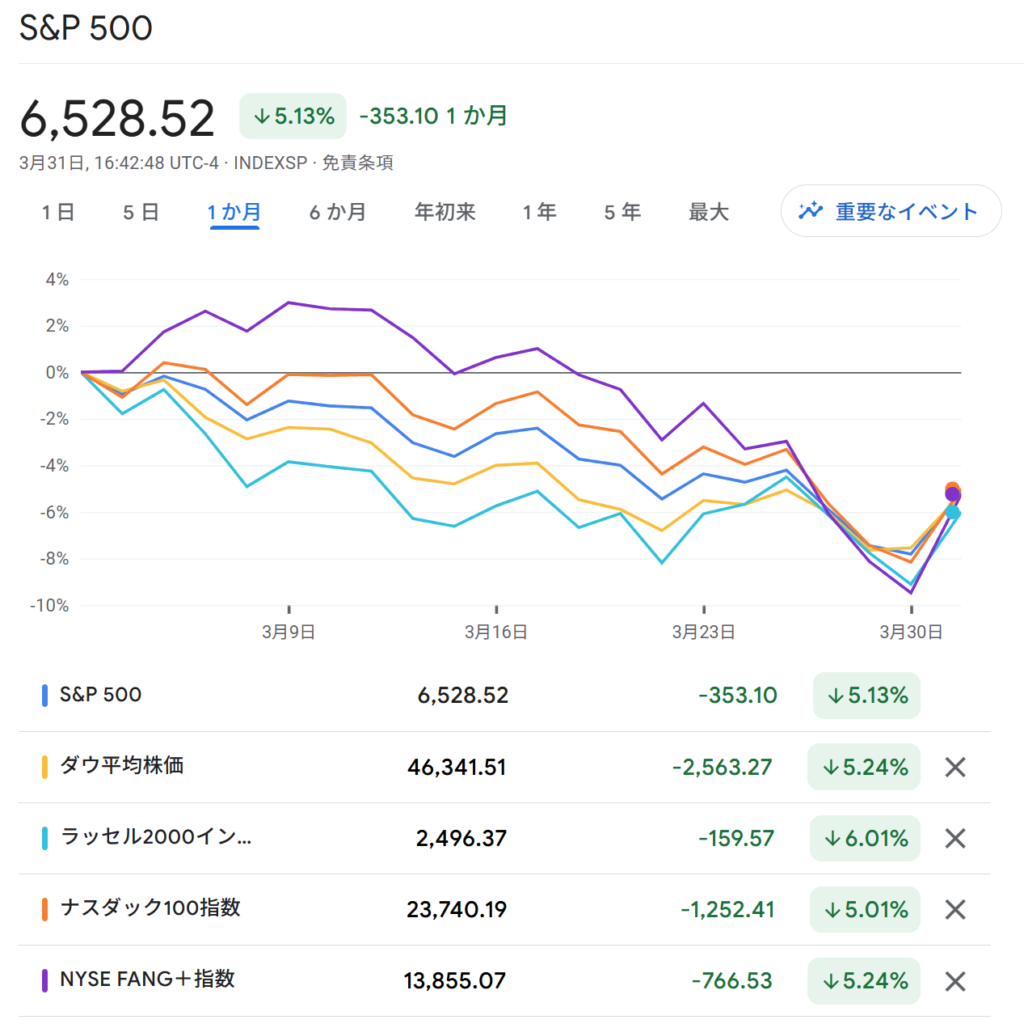Screen dimensions: 1024x1024
Task: Choose the 最大 time range tab
Action: click(x=708, y=212)
